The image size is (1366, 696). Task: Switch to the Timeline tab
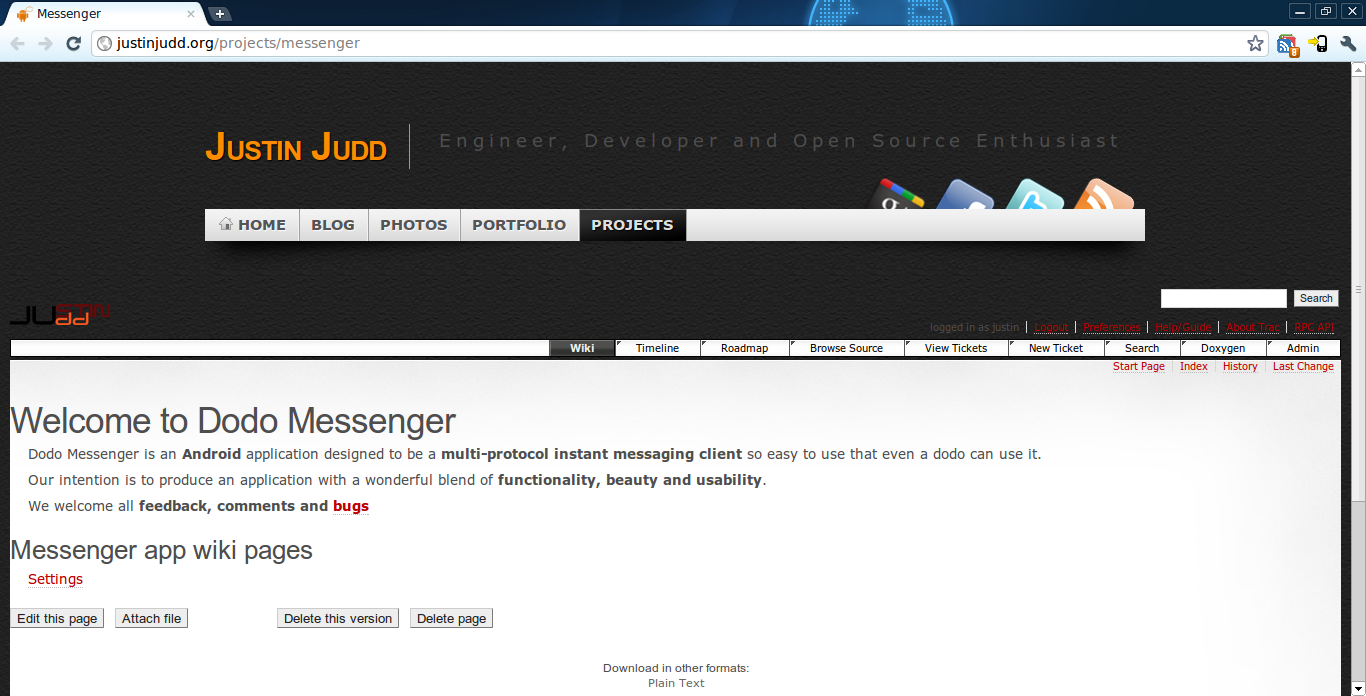click(657, 348)
